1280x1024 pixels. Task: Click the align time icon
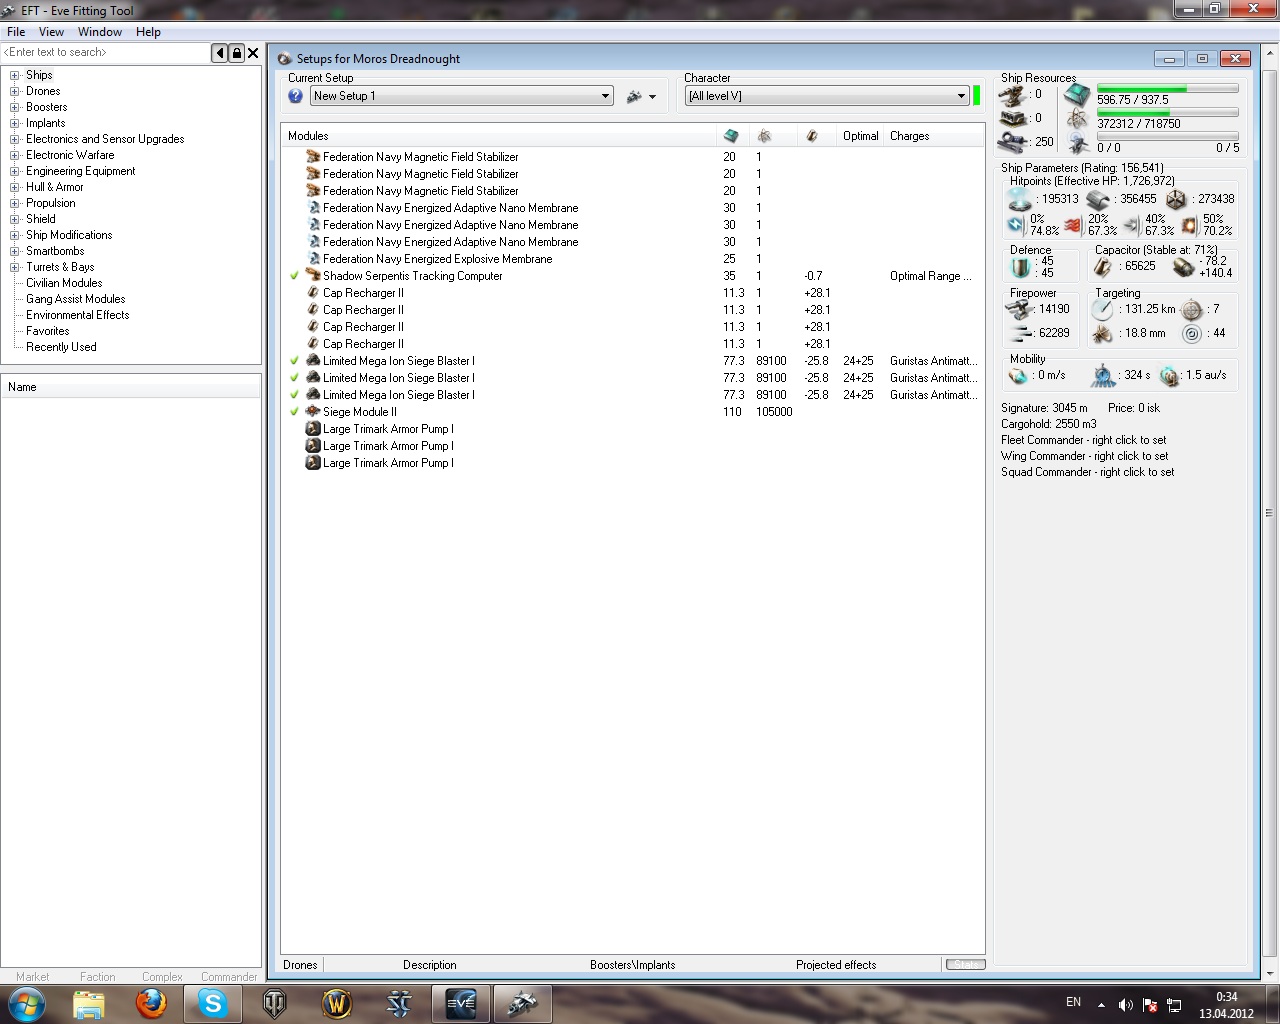(x=1103, y=375)
